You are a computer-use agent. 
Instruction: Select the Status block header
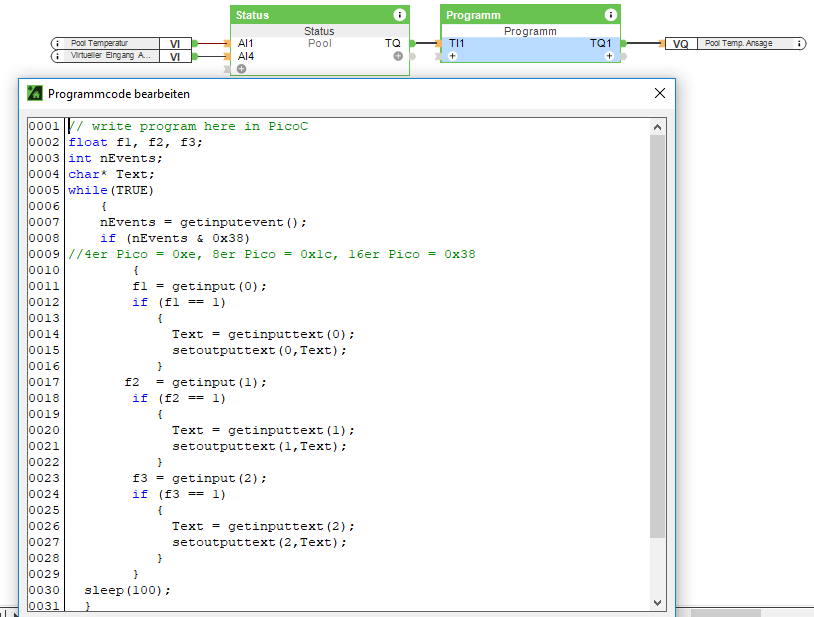tap(320, 15)
